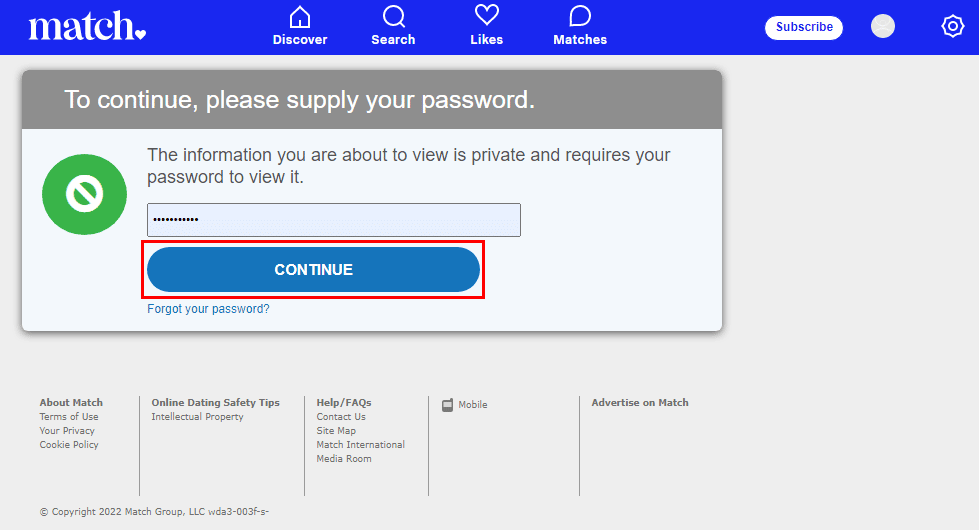Open the Likes heart icon
Screen dimensions: 979x530
pos(487,16)
